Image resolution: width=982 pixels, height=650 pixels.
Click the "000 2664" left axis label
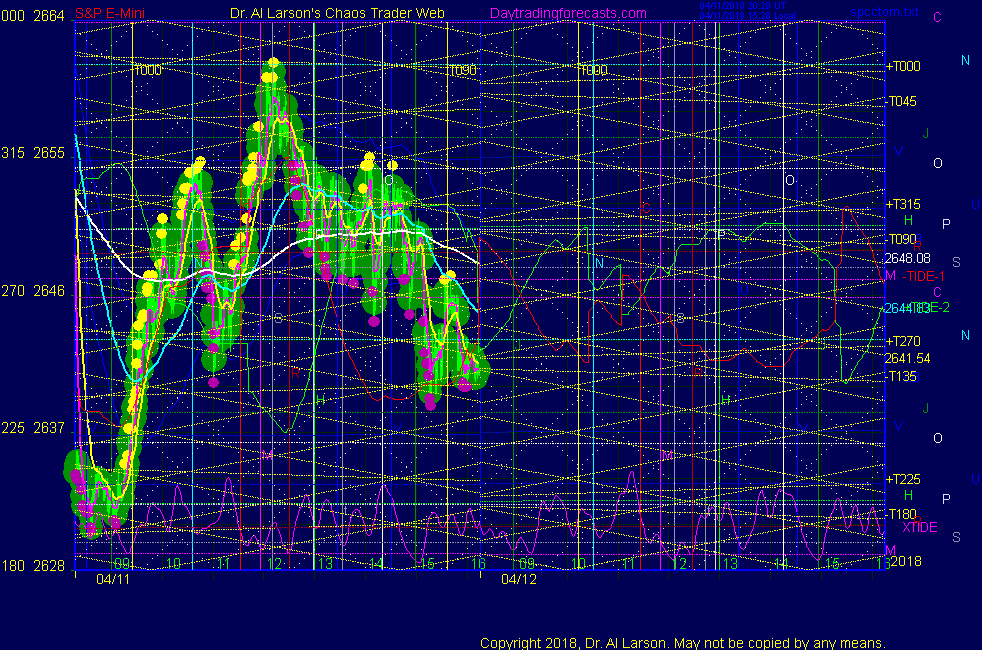(x=33, y=16)
